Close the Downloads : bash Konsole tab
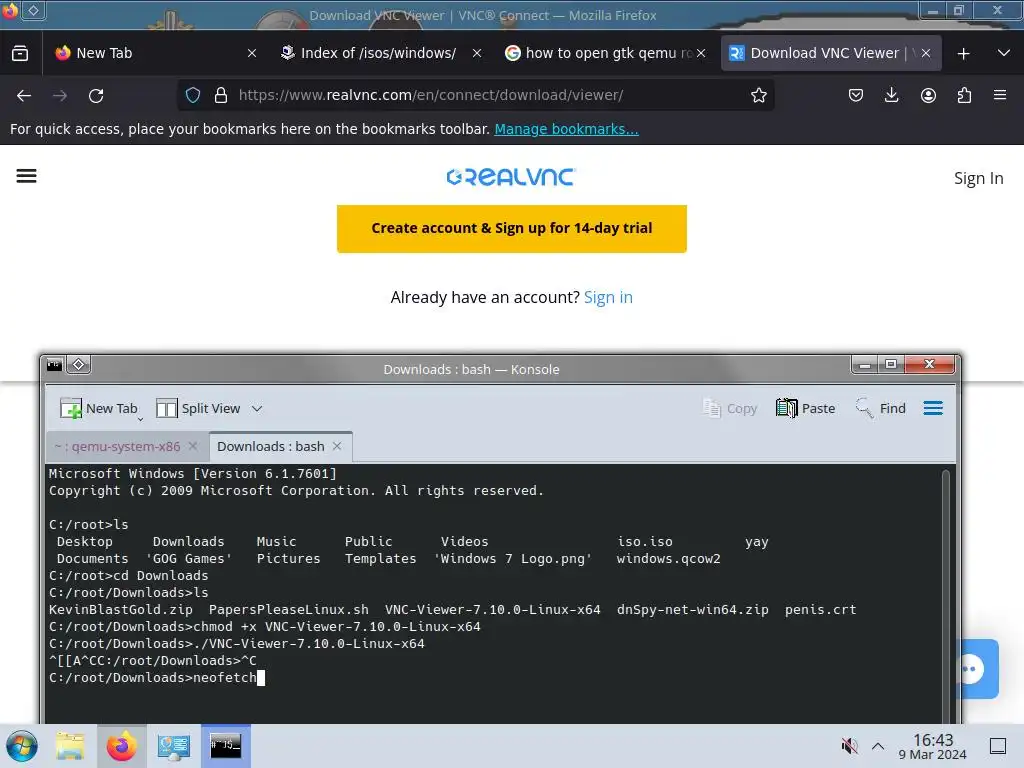Viewport: 1024px width, 768px height. pos(337,446)
